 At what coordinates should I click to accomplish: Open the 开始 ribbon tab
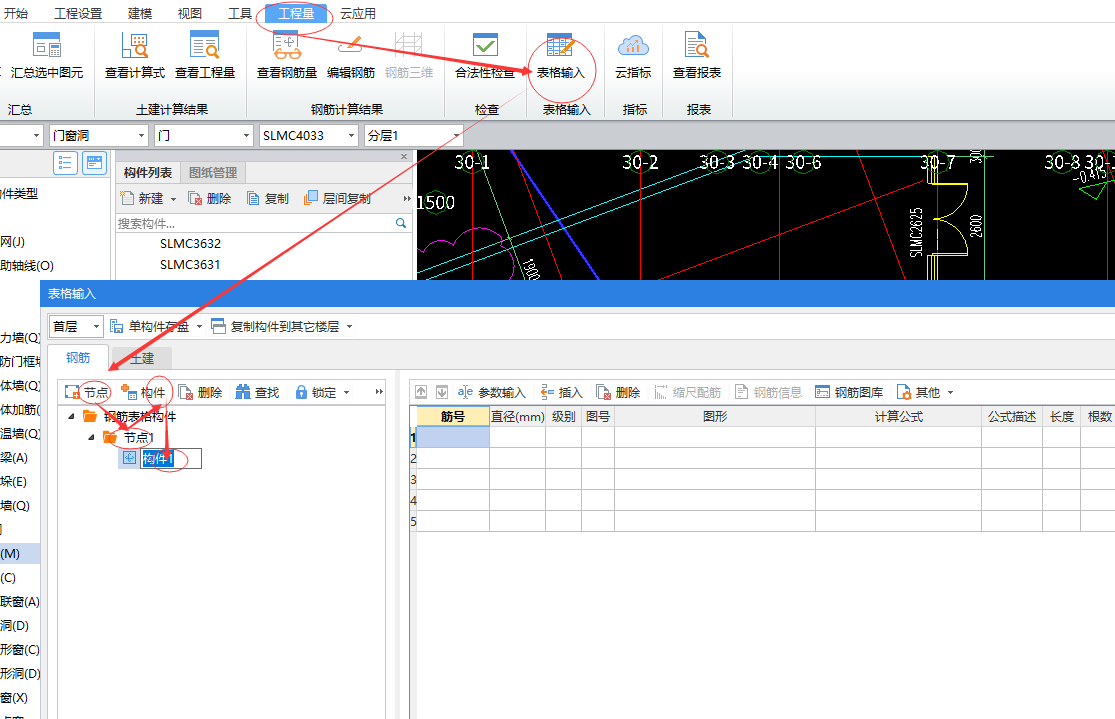tap(16, 13)
